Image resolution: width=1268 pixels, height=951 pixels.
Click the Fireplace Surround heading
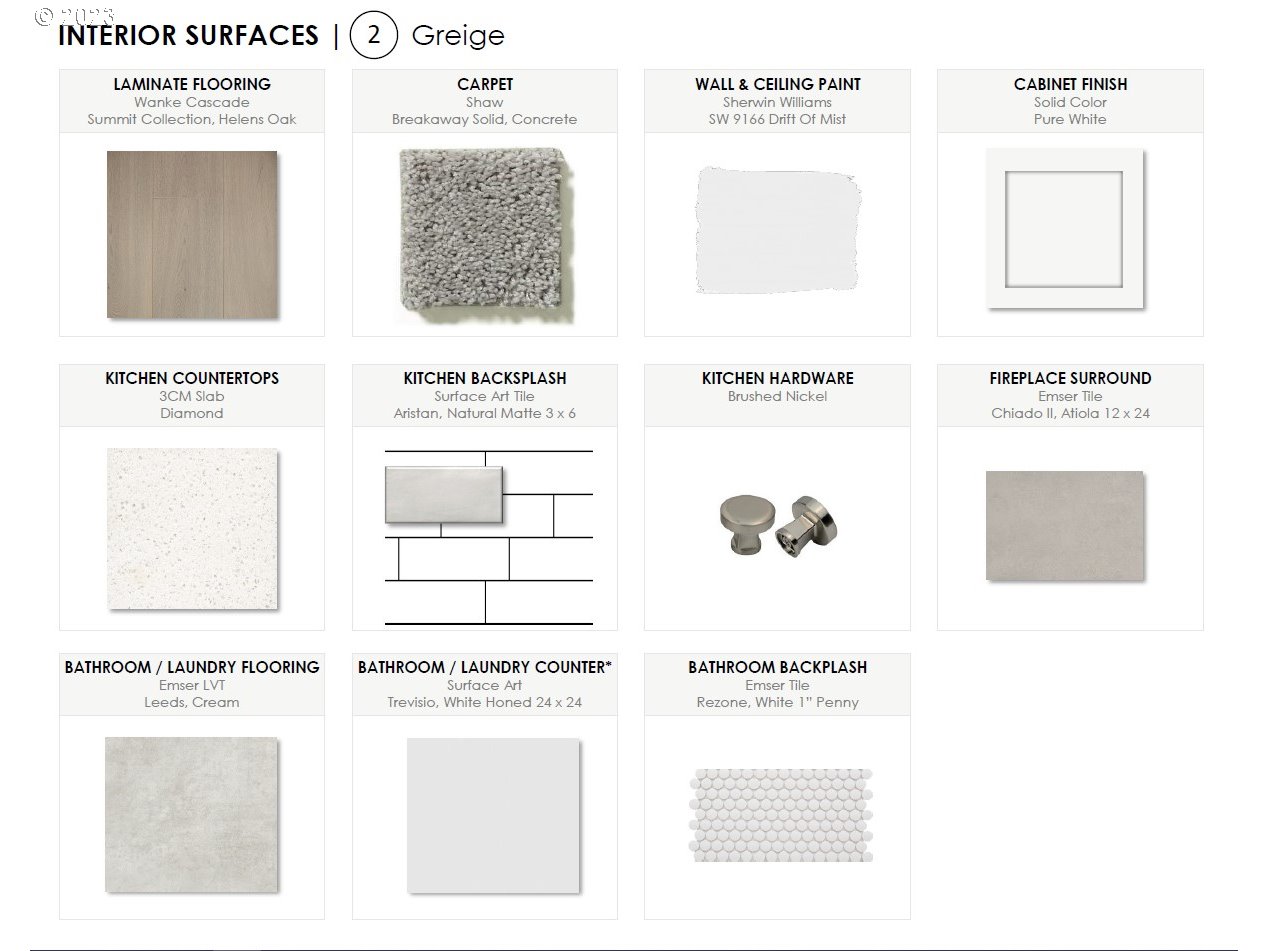[1070, 378]
